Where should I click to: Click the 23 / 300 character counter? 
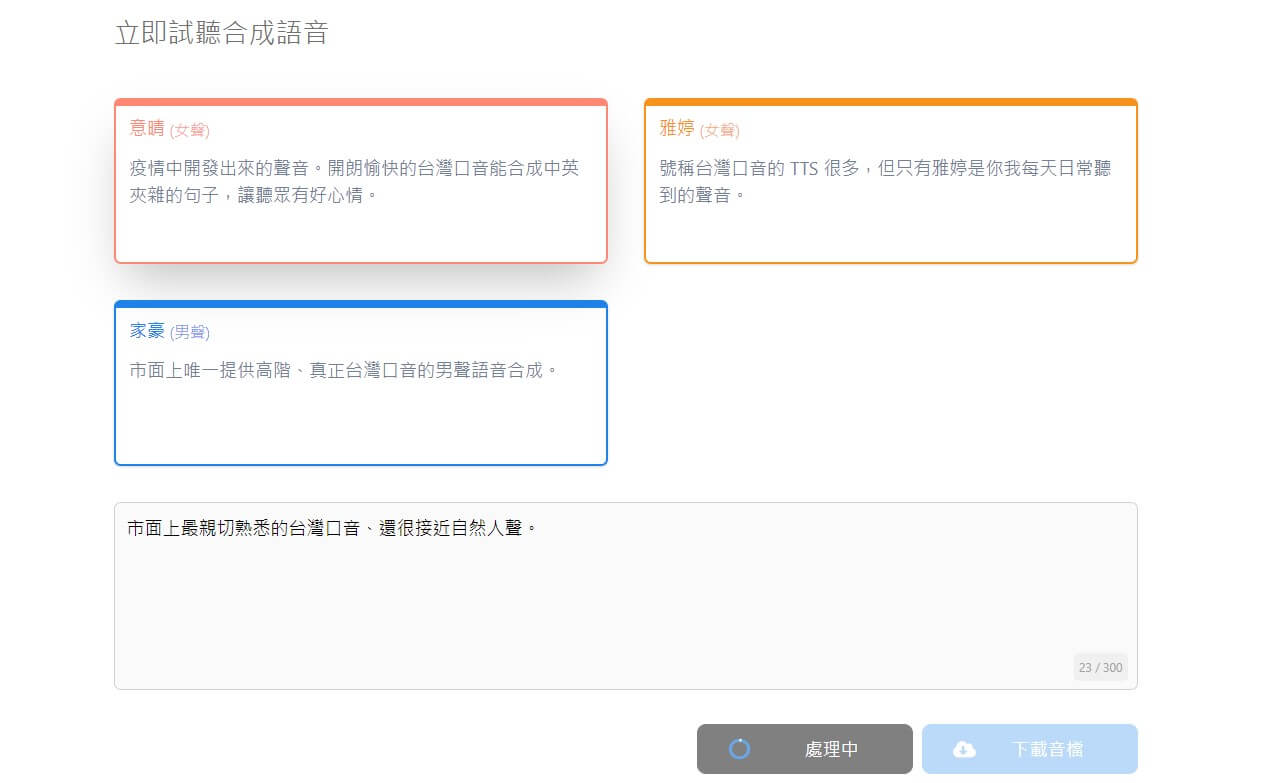point(1100,667)
